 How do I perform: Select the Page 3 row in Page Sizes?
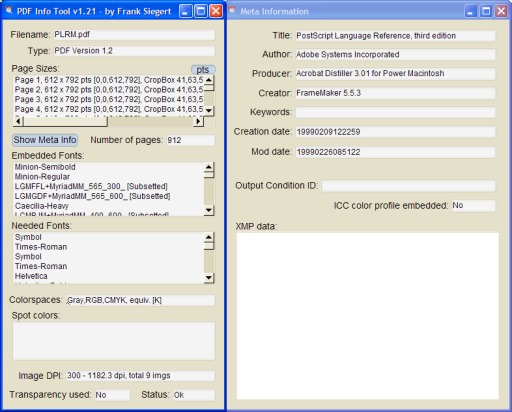point(109,99)
